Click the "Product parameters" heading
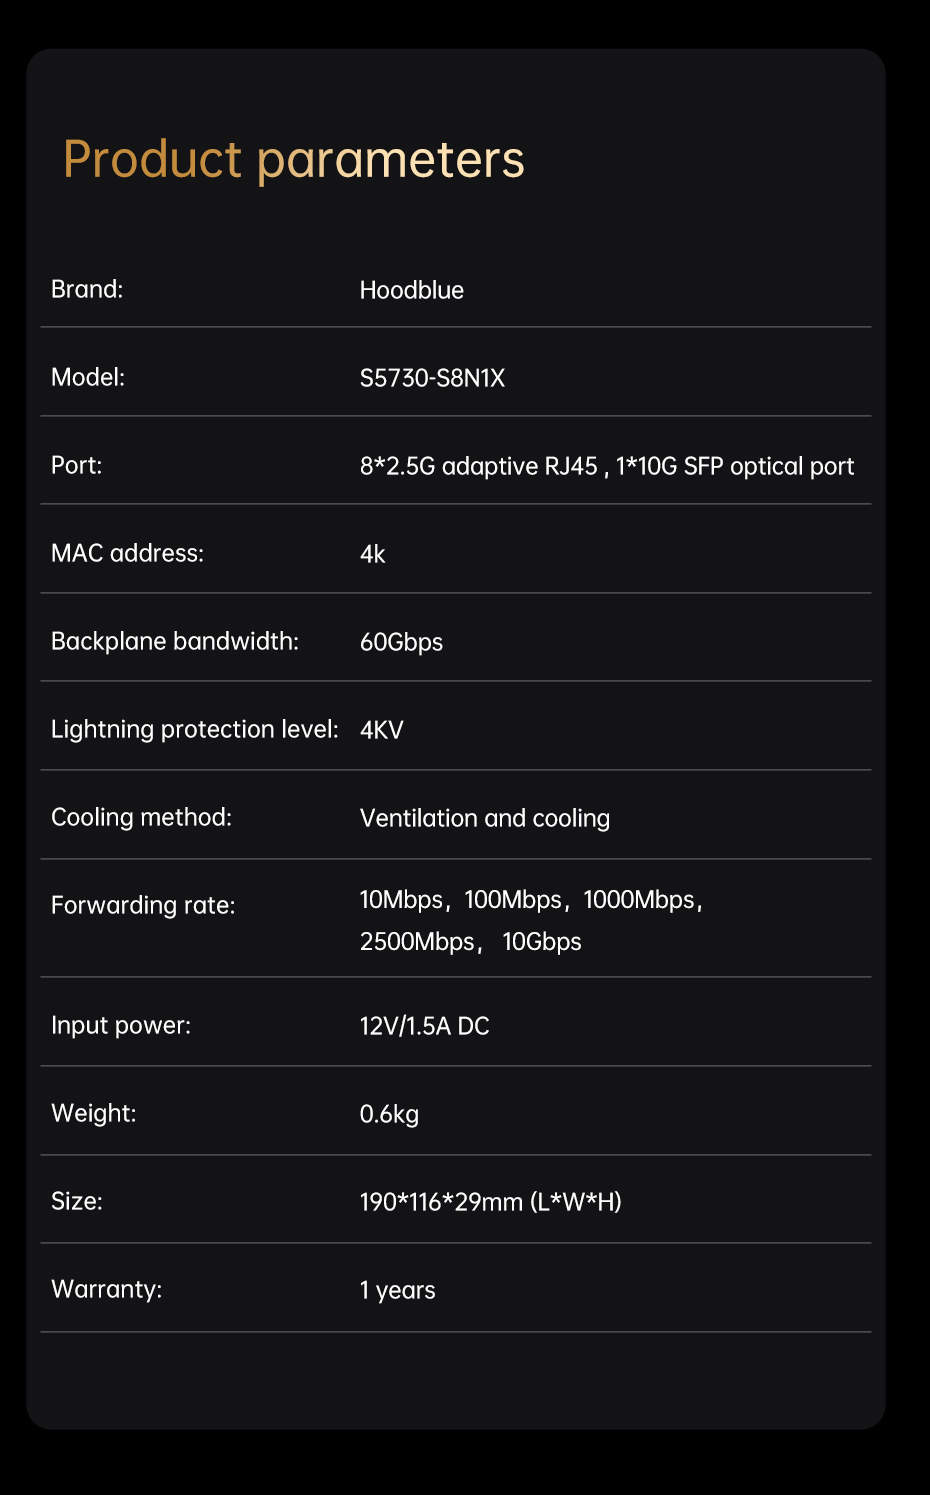Viewport: 930px width, 1495px height. point(293,160)
